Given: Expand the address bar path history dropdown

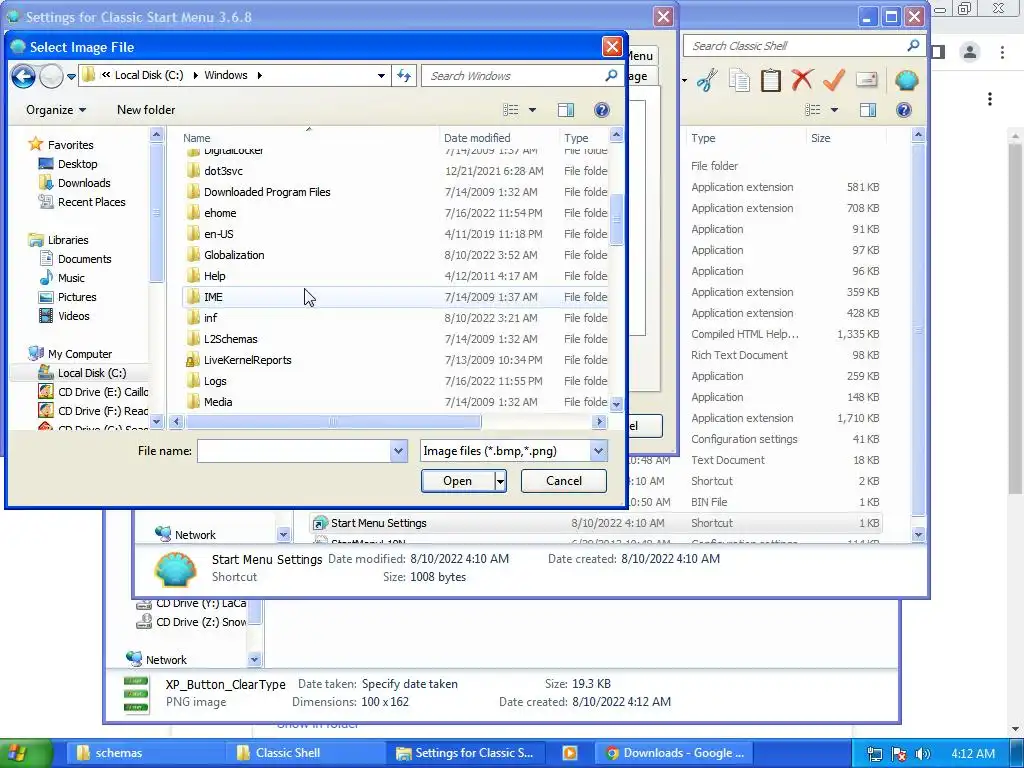Looking at the screenshot, I should point(381,76).
